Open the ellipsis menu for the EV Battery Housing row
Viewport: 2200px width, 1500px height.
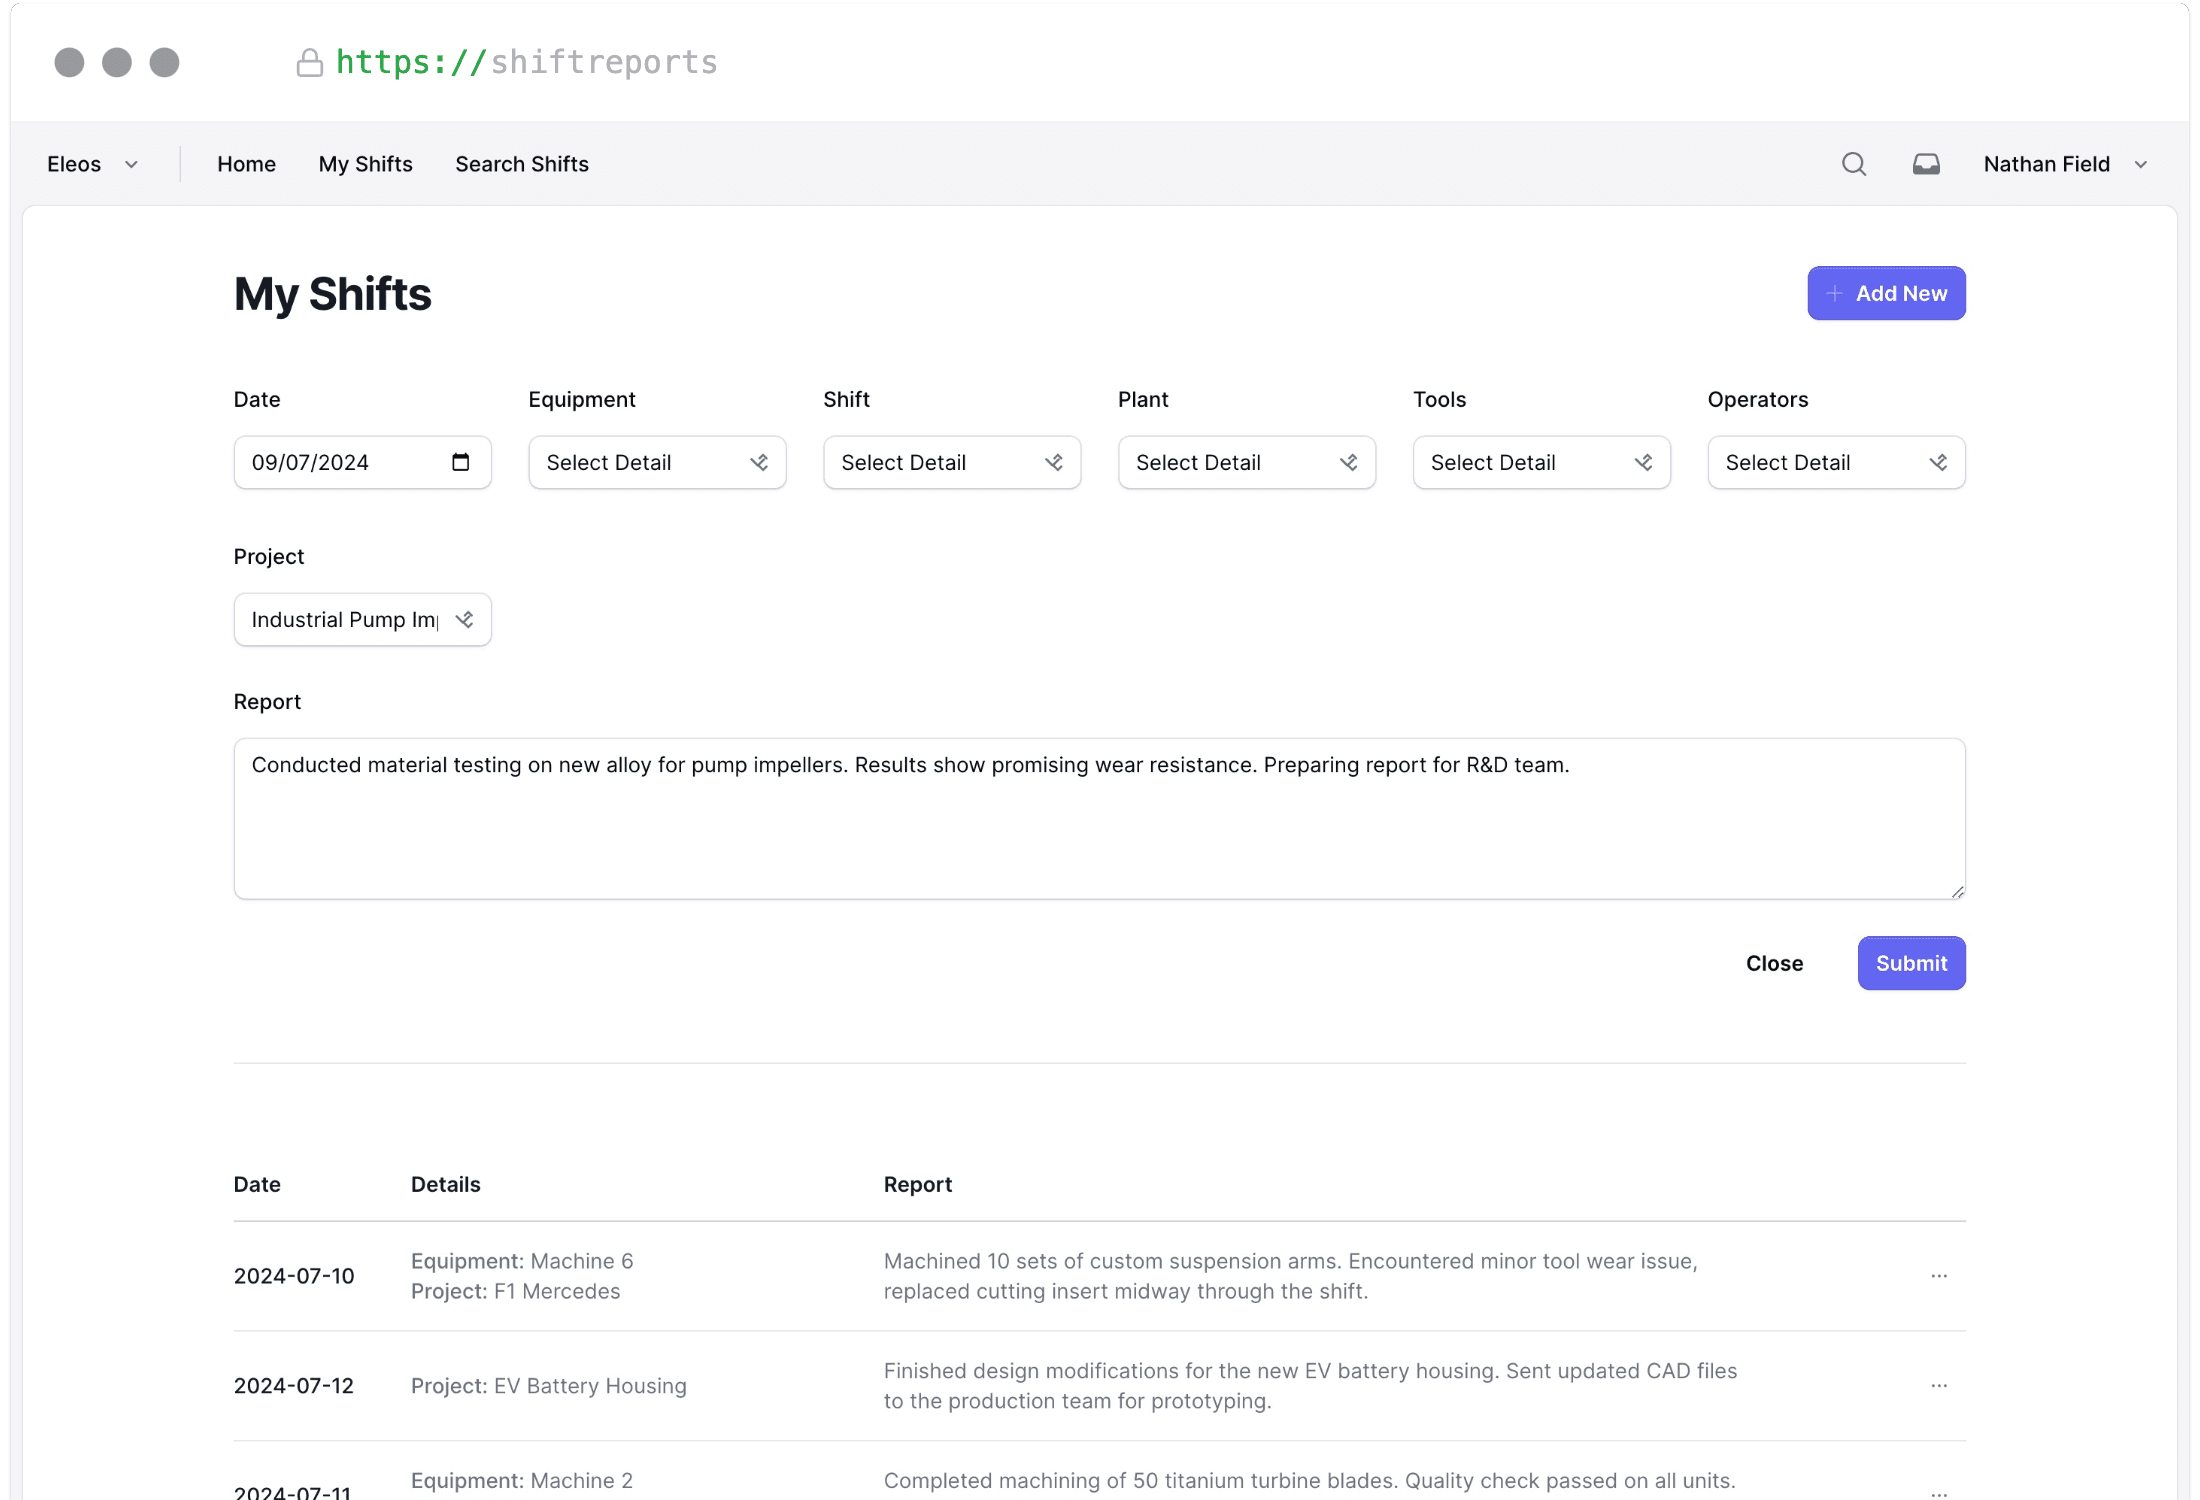1940,1386
